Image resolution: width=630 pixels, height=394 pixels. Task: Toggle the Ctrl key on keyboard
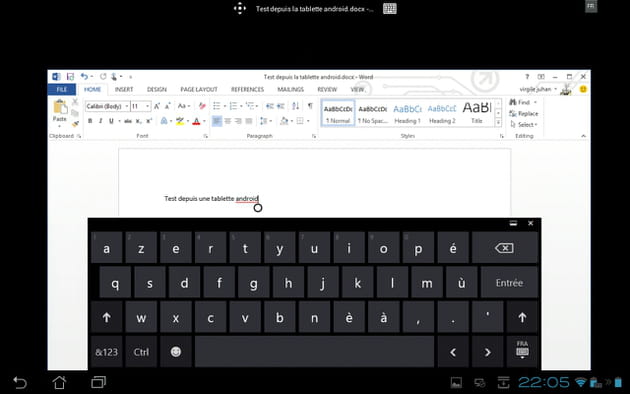pyautogui.click(x=141, y=352)
